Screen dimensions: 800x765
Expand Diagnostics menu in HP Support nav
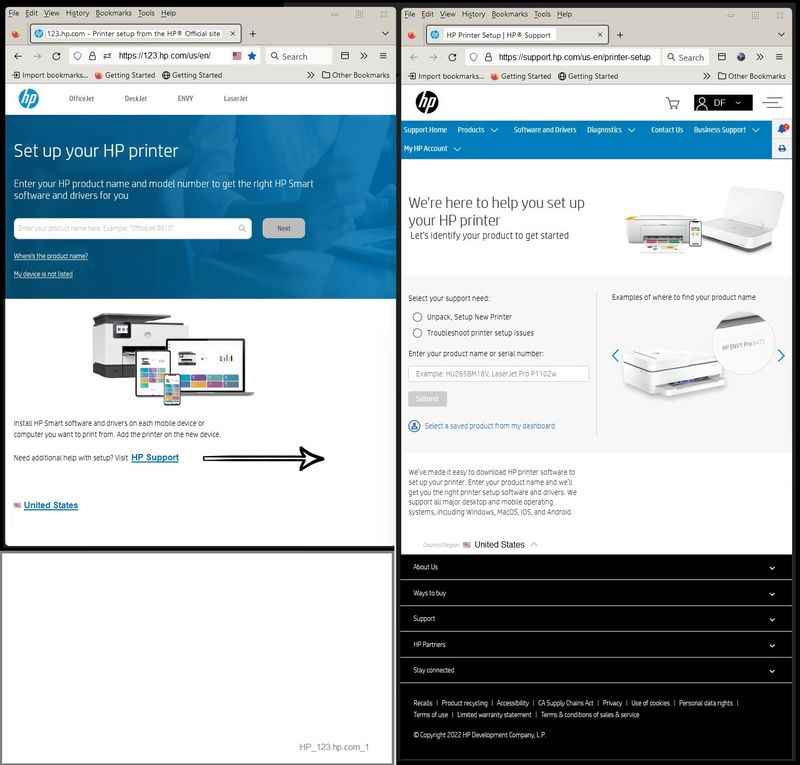point(611,130)
